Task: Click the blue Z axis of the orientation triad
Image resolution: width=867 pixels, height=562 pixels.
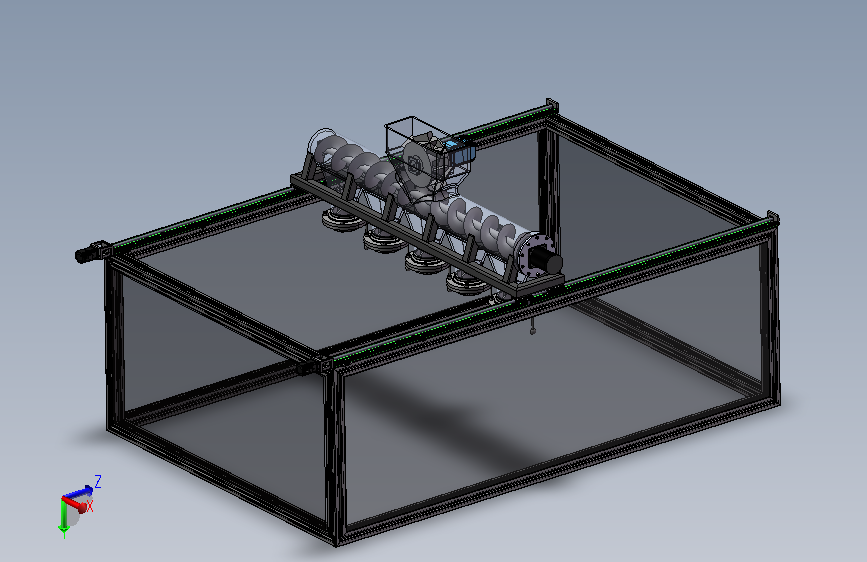Action: (79, 491)
